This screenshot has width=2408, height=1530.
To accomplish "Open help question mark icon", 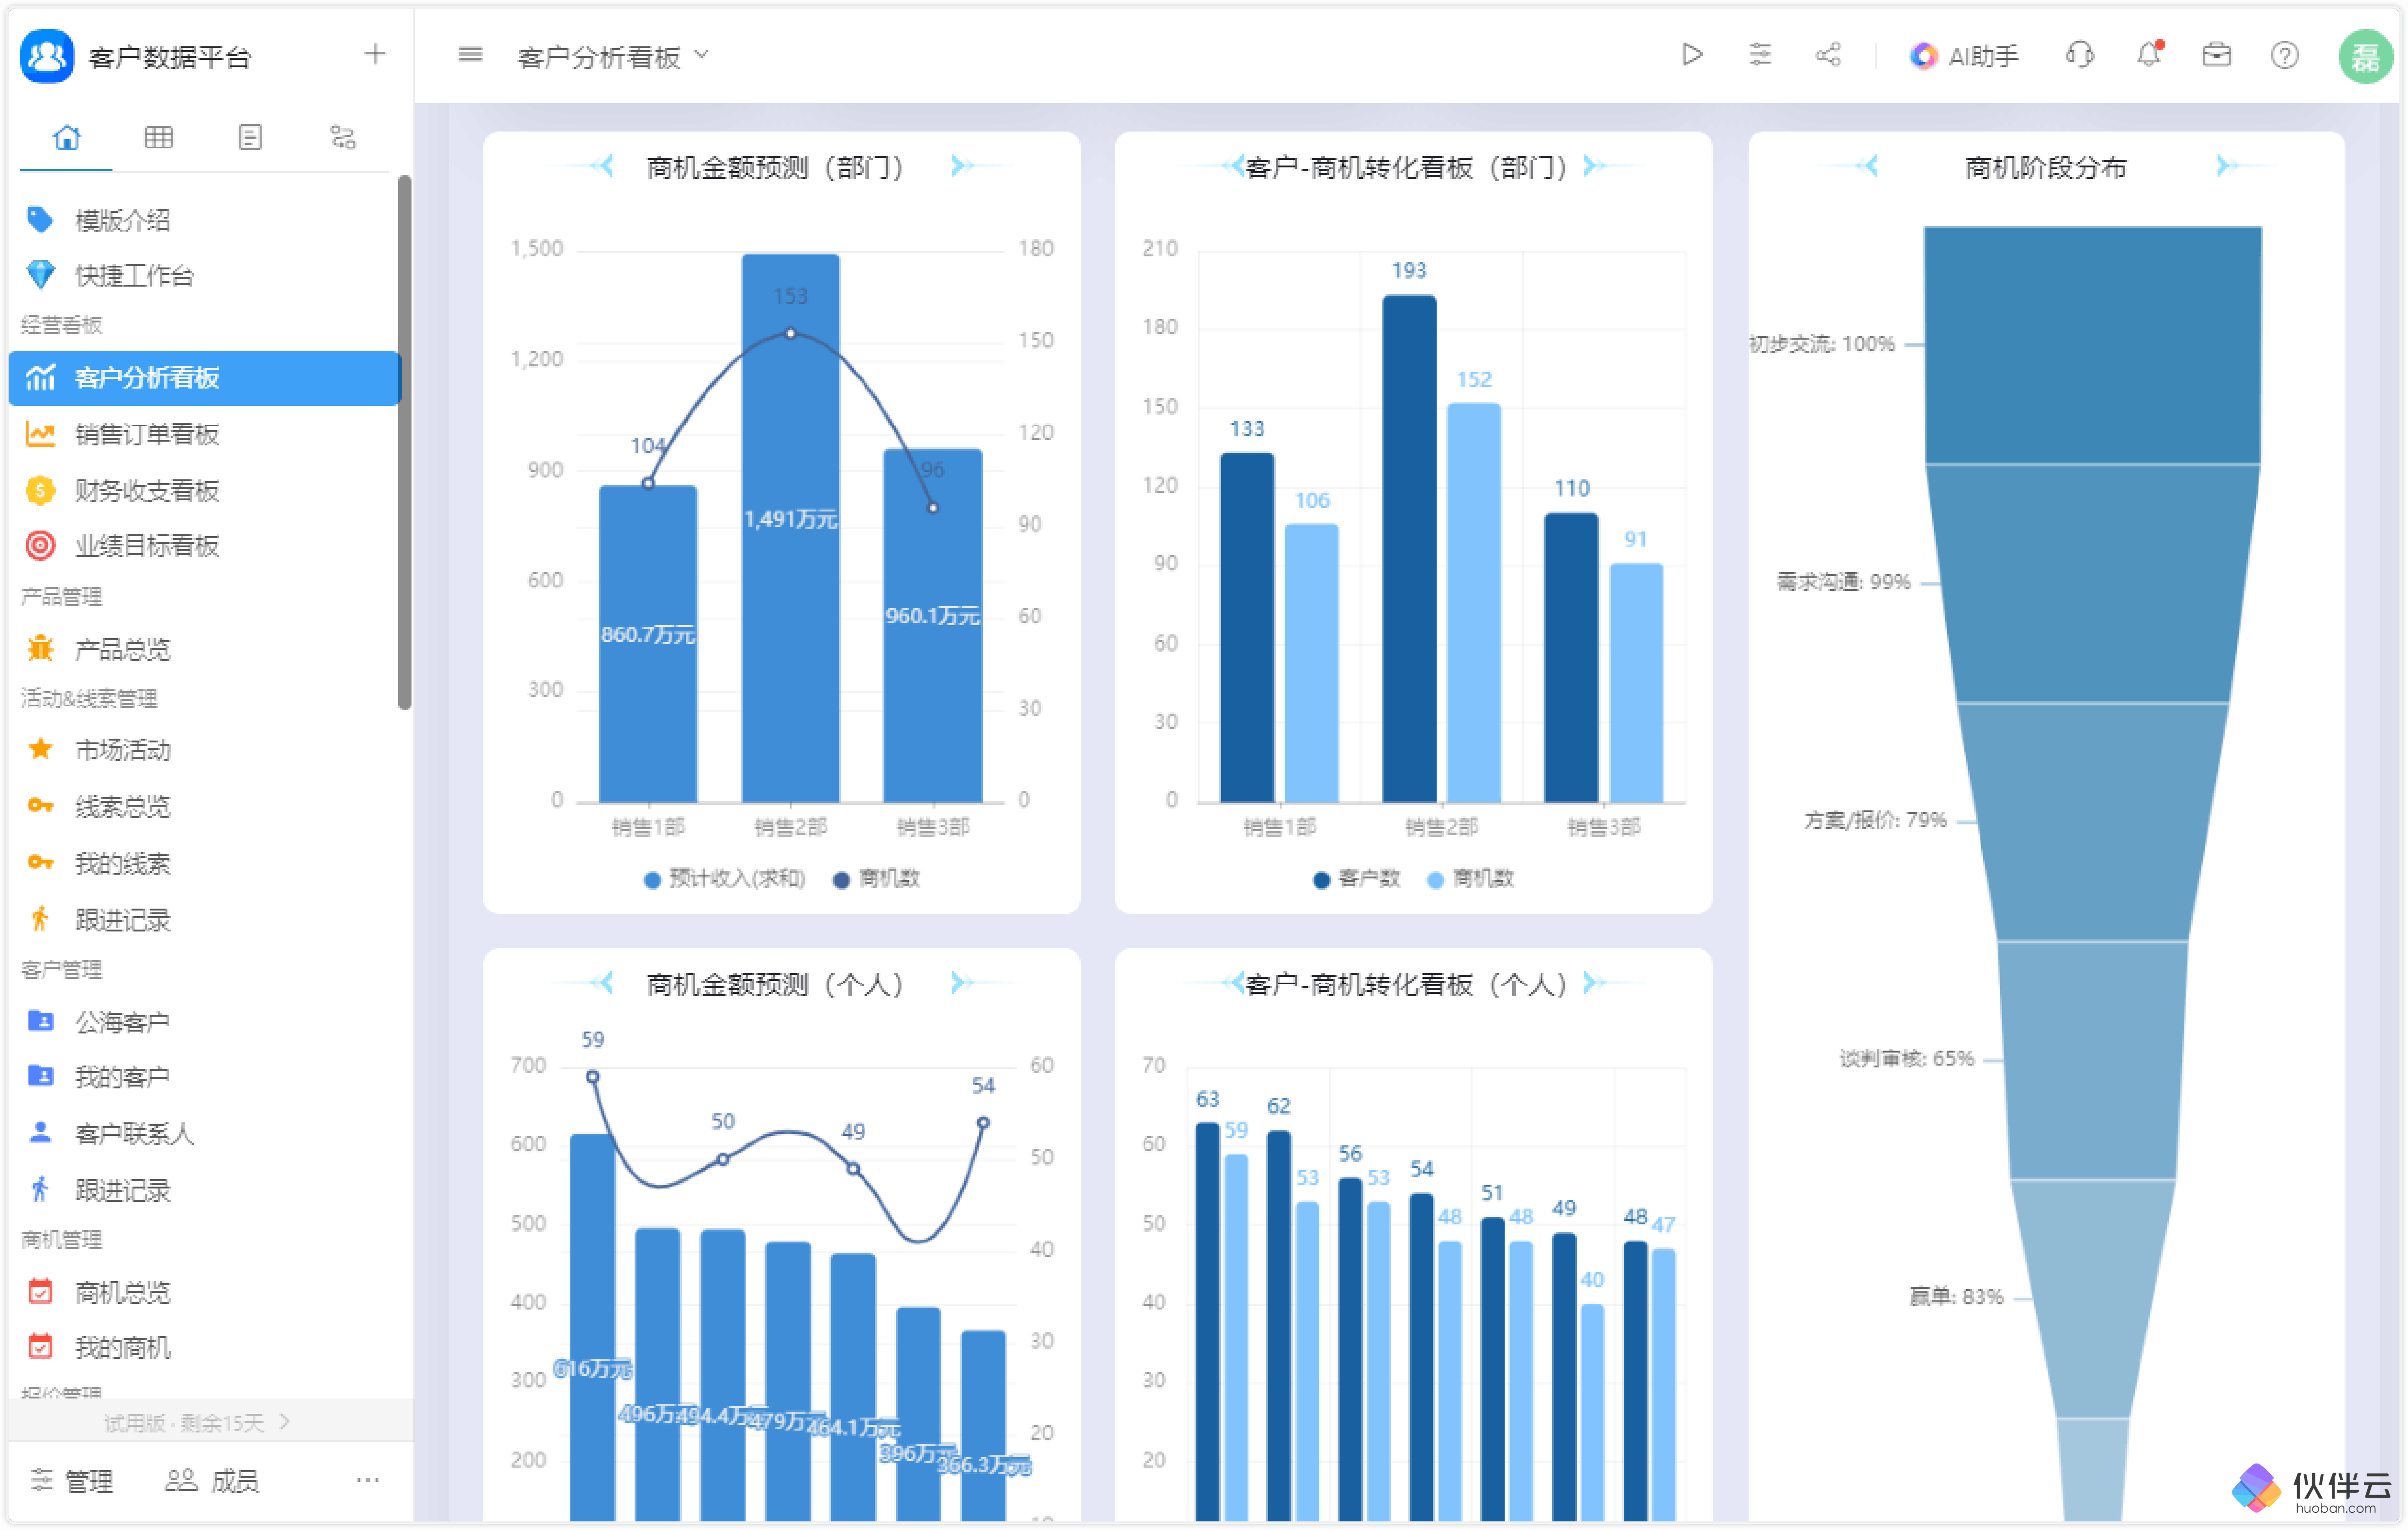I will click(x=2285, y=55).
